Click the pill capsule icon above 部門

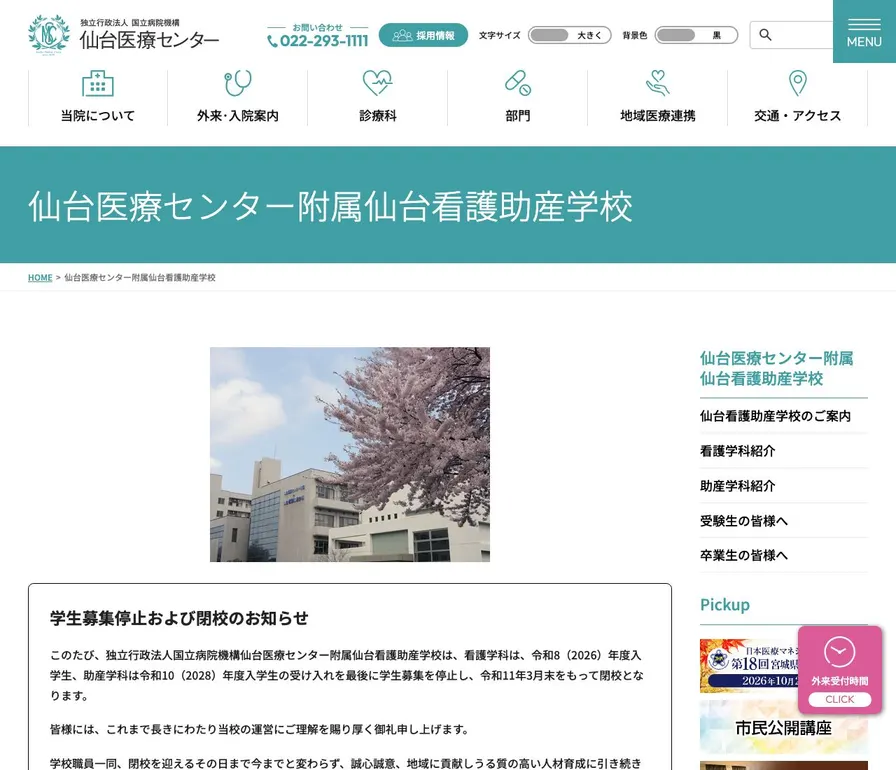[x=518, y=83]
